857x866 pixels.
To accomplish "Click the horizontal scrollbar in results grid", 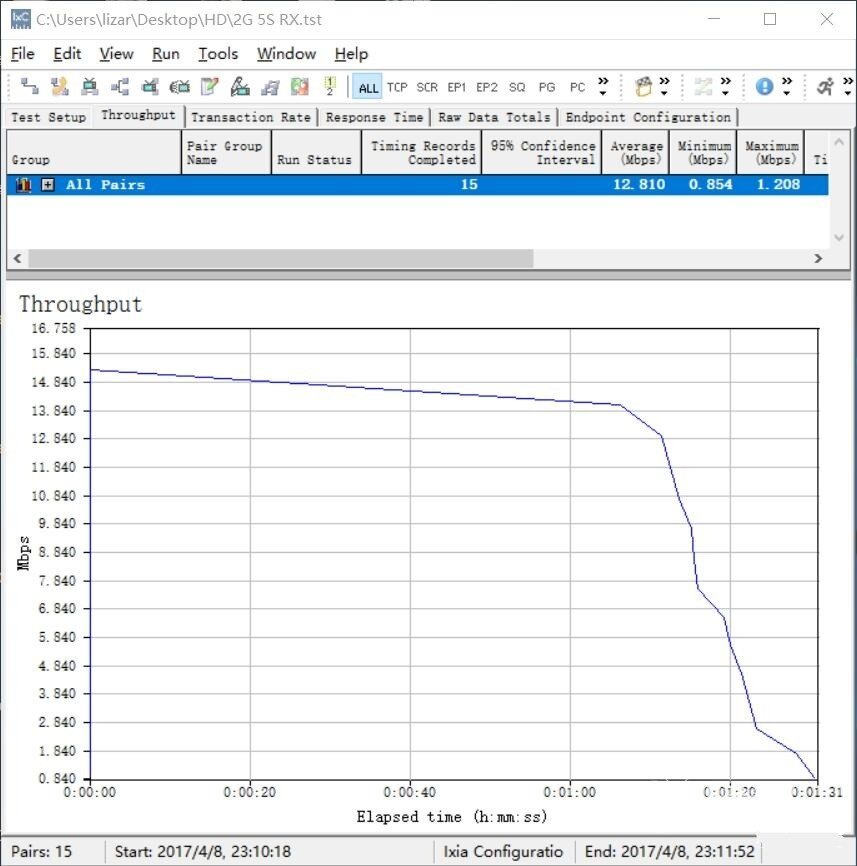I will [280, 258].
